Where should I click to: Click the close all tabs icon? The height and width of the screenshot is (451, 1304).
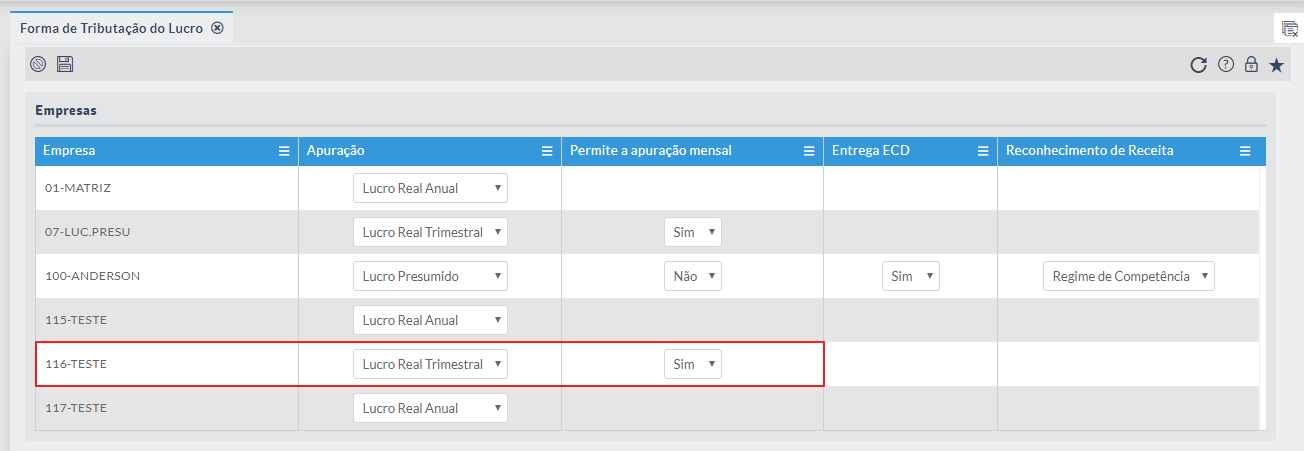[1289, 29]
